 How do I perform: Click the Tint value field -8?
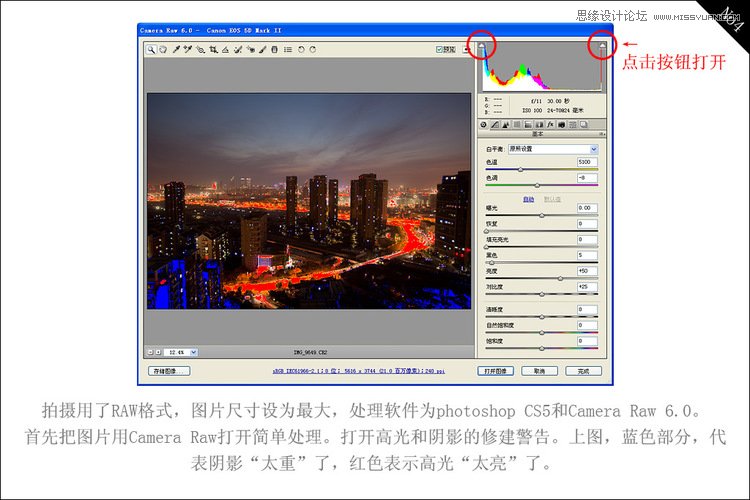587,178
